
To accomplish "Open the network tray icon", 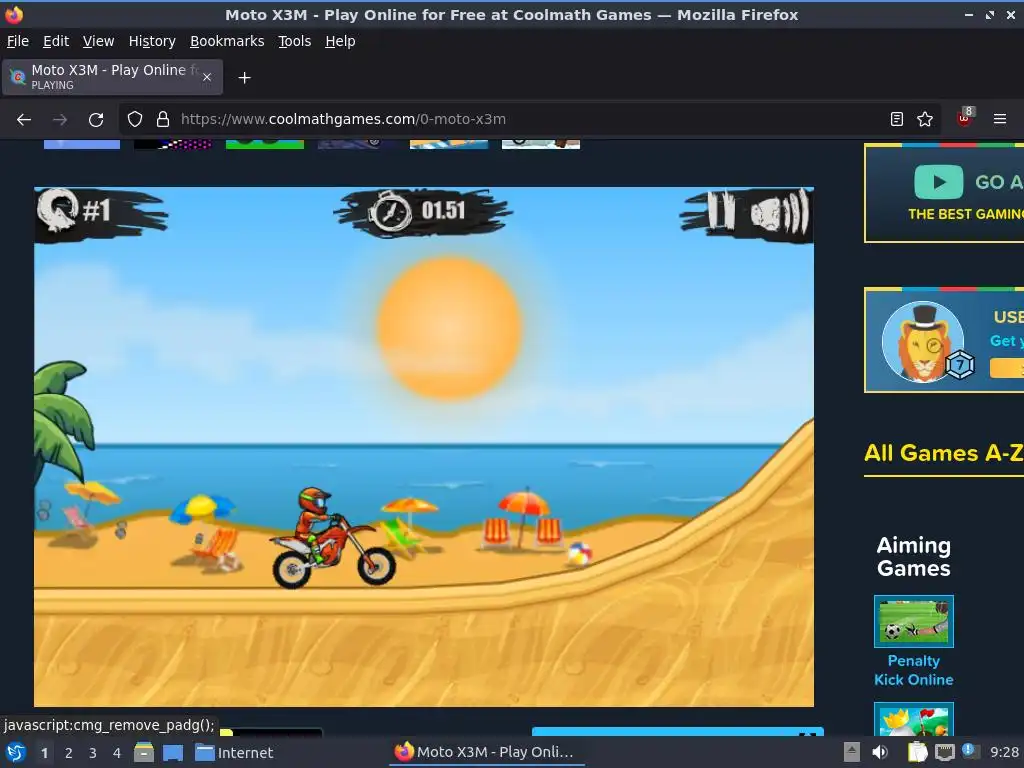I will tap(945, 752).
